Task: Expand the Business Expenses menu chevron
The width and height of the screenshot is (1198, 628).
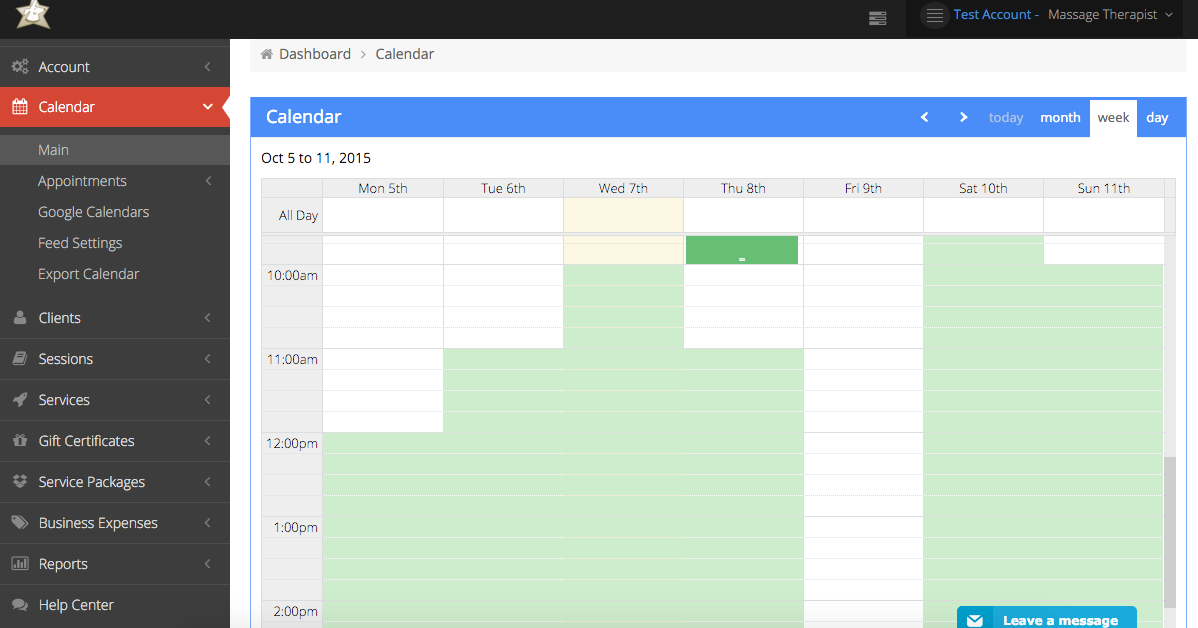Action: 208,523
